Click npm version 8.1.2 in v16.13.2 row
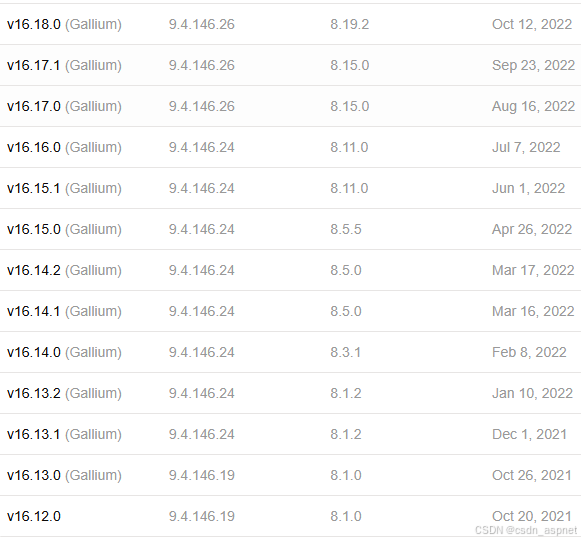 pyautogui.click(x=346, y=394)
